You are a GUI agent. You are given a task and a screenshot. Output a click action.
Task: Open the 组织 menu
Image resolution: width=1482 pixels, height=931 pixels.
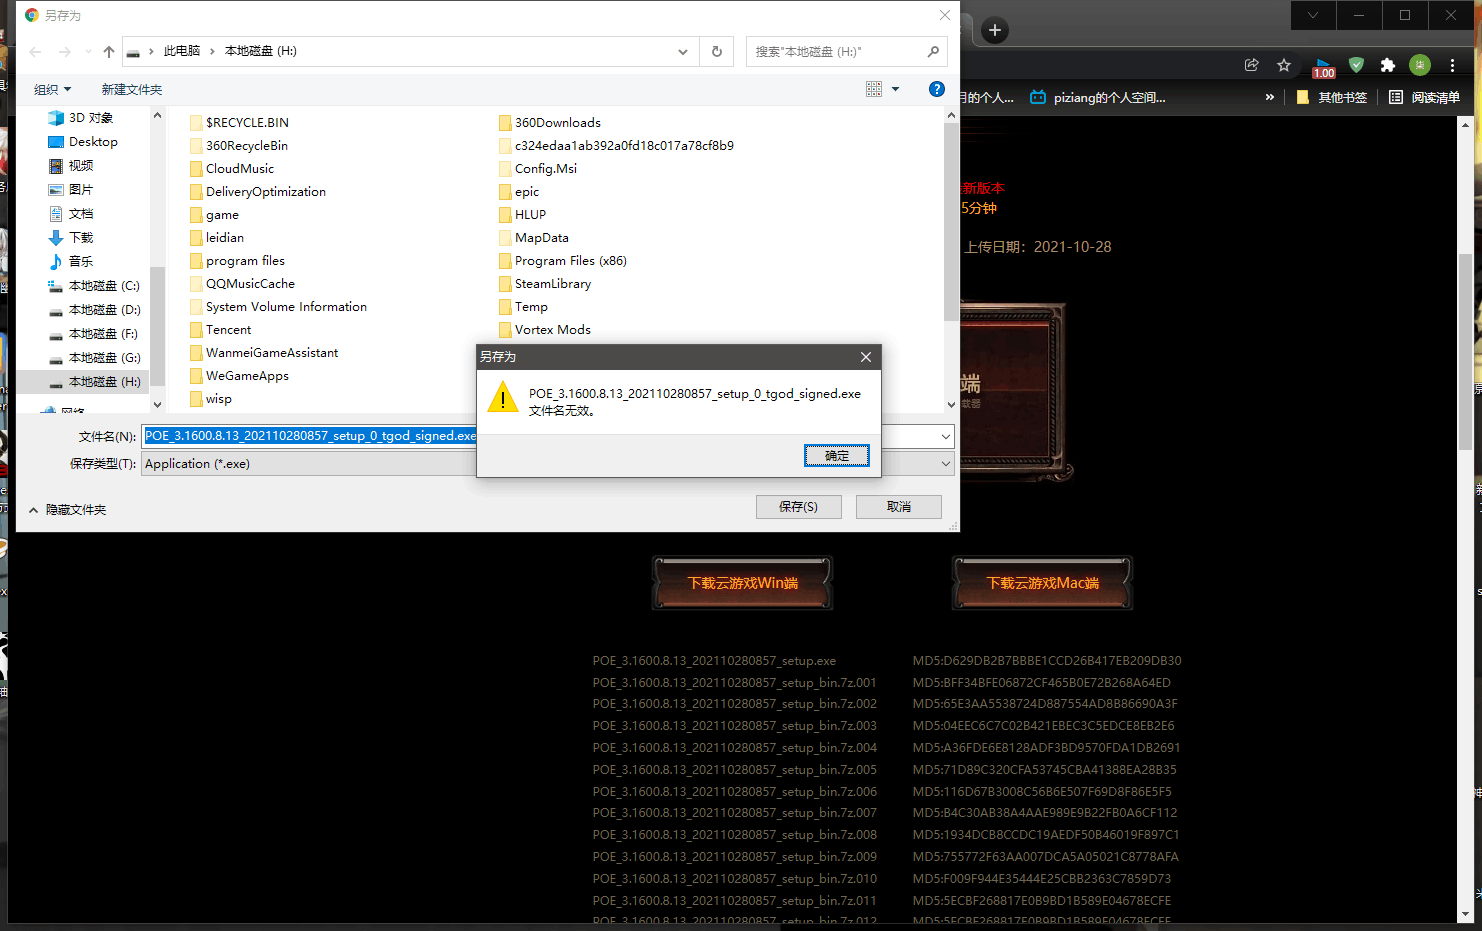click(52, 90)
